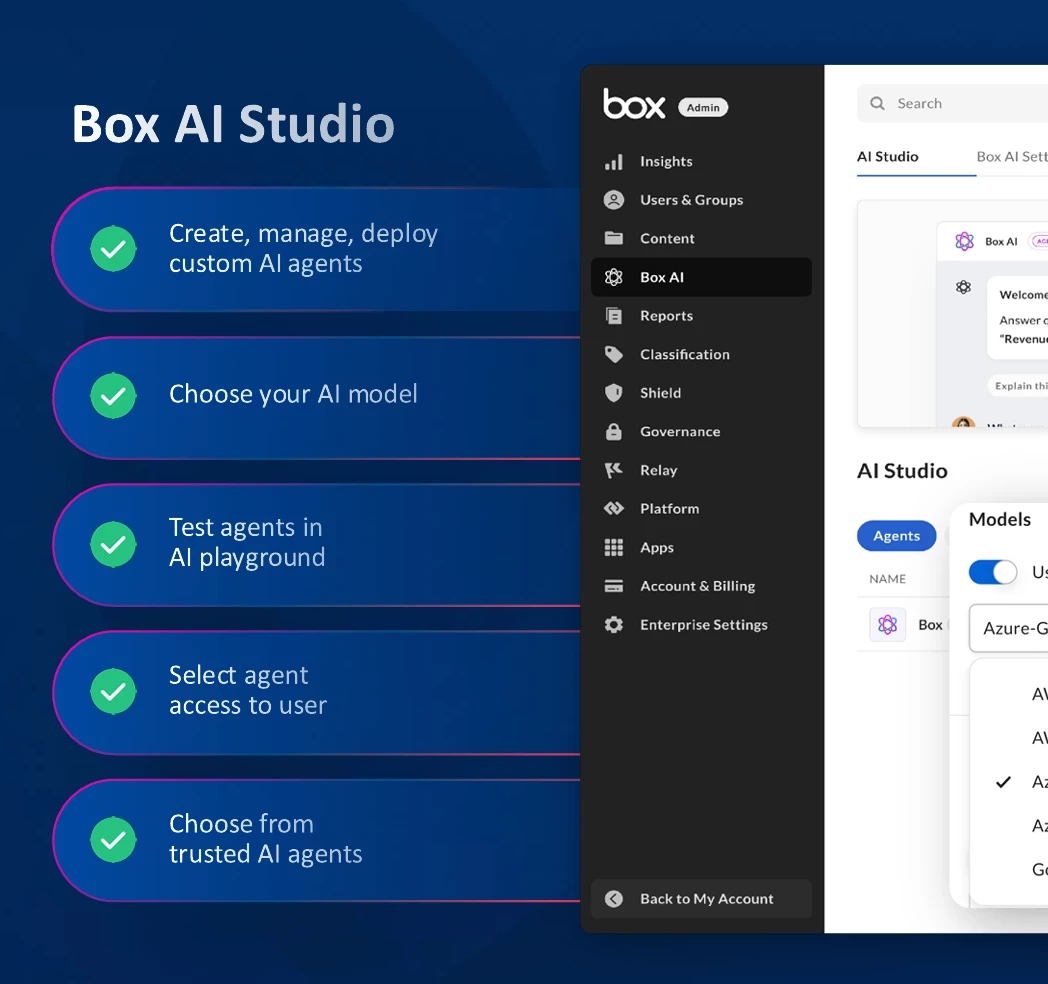Click the Insights bar chart icon

(x=614, y=162)
